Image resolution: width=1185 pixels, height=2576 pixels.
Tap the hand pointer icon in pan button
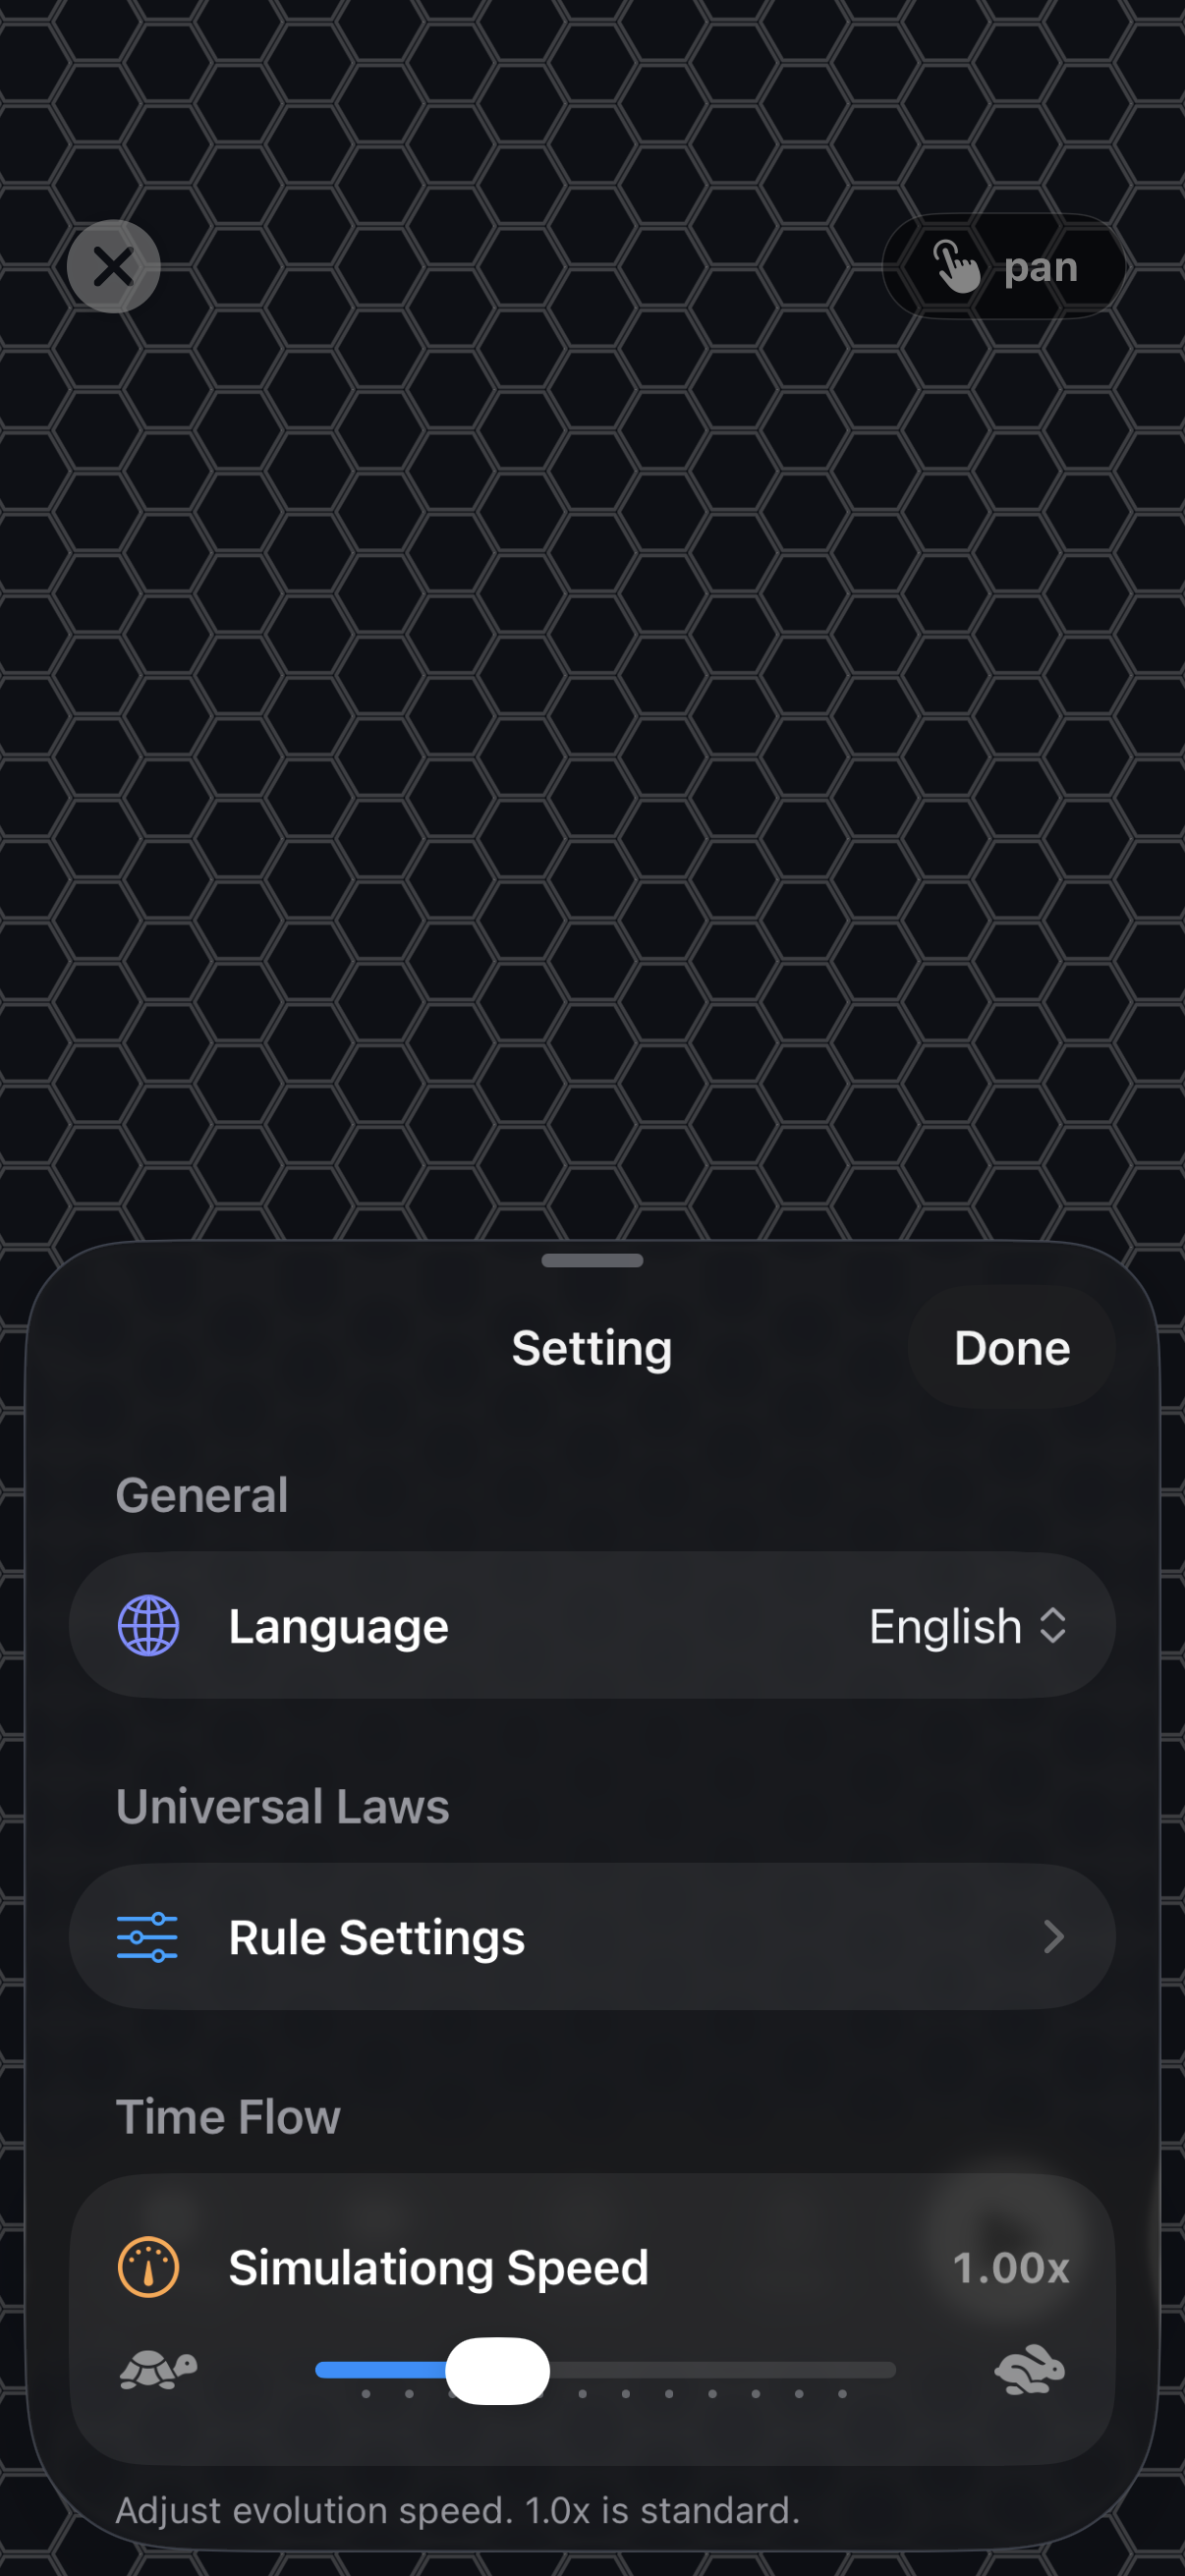[956, 266]
